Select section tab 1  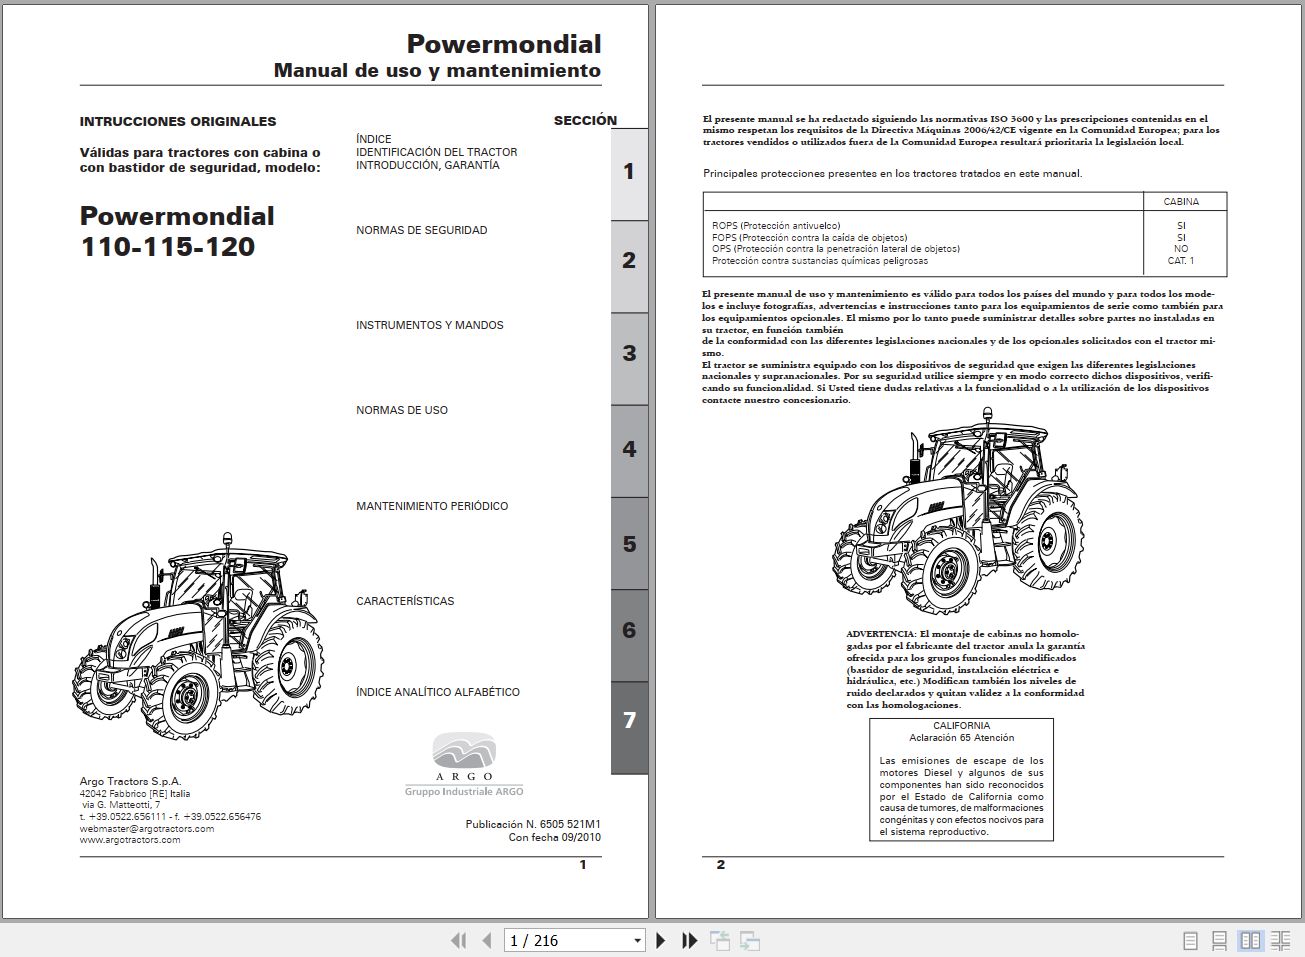tap(629, 172)
